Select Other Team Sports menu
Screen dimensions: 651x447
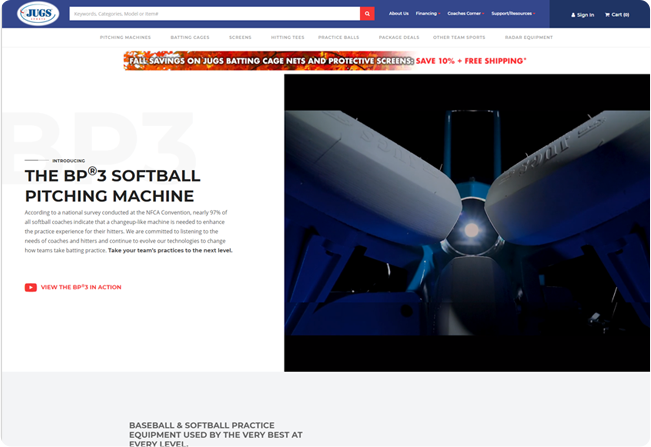coord(459,37)
